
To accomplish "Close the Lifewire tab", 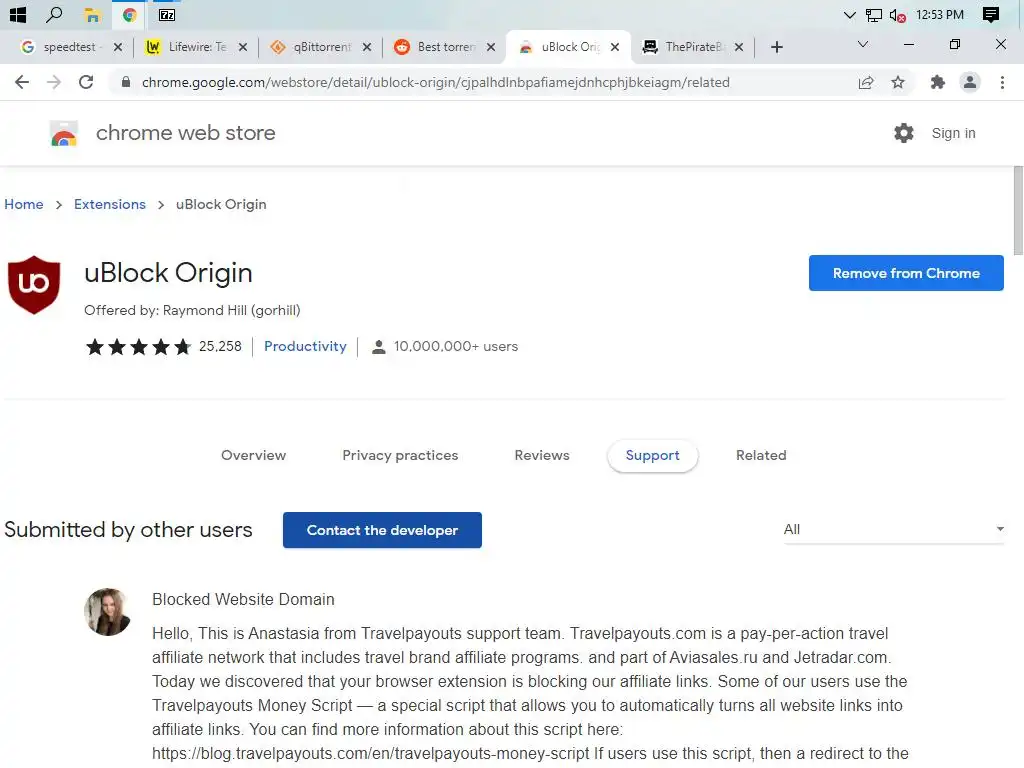I will pyautogui.click(x=243, y=47).
